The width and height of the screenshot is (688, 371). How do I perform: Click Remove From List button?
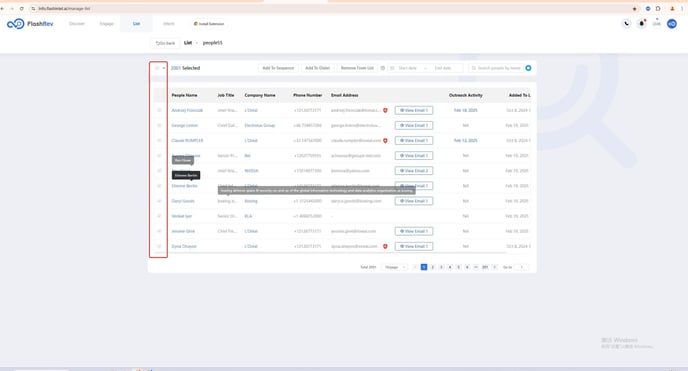coord(357,68)
